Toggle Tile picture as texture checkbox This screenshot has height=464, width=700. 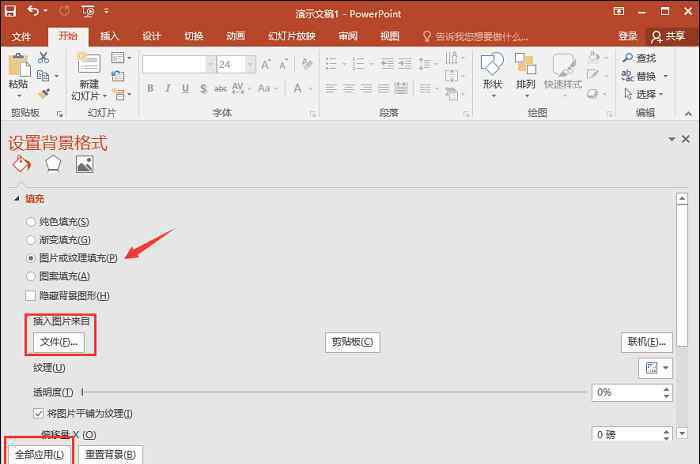click(38, 413)
